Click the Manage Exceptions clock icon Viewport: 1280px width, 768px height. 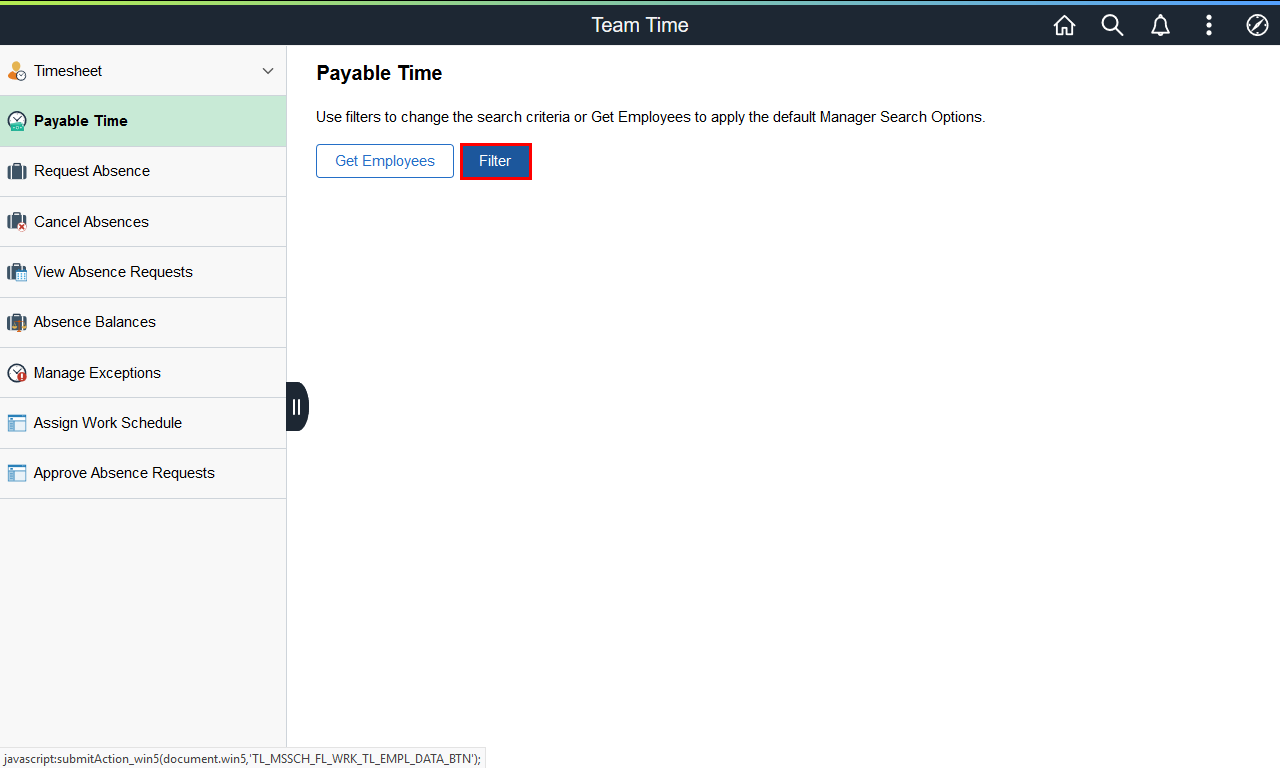17,373
